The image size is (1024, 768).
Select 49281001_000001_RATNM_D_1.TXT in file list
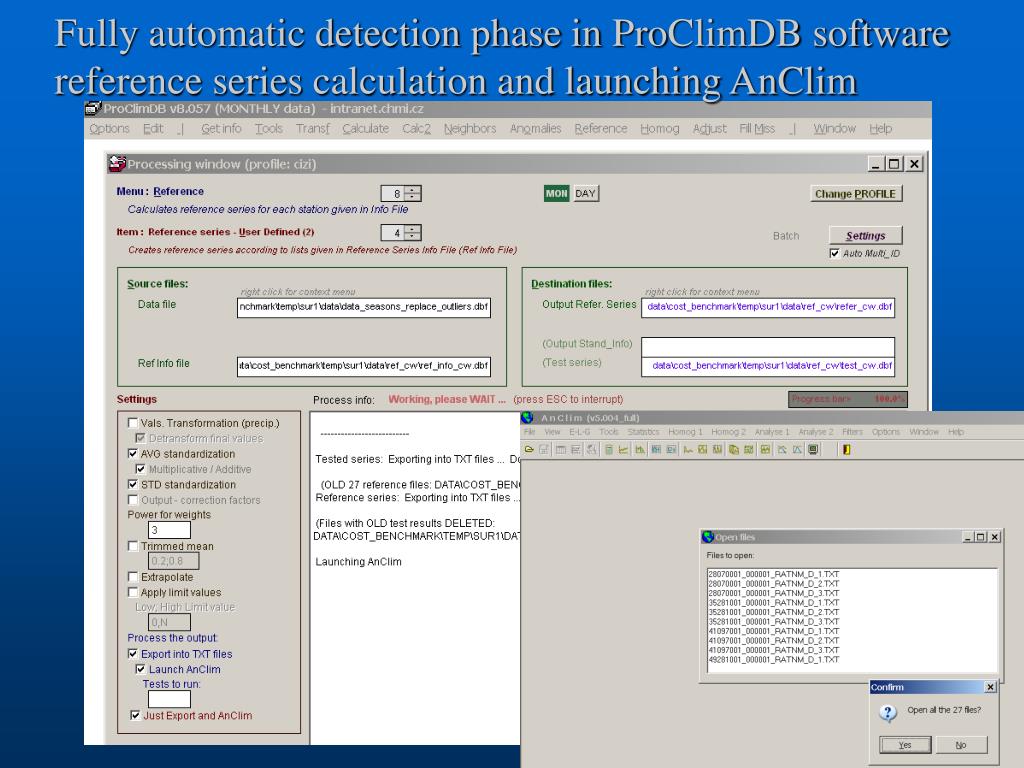coord(773,660)
